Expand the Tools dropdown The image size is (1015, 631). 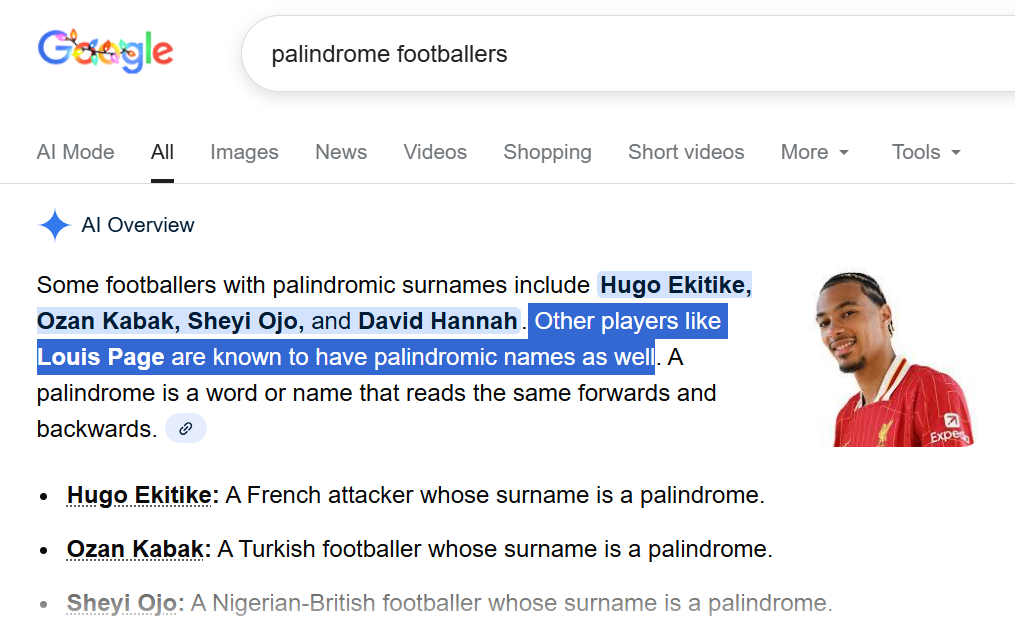(x=926, y=152)
